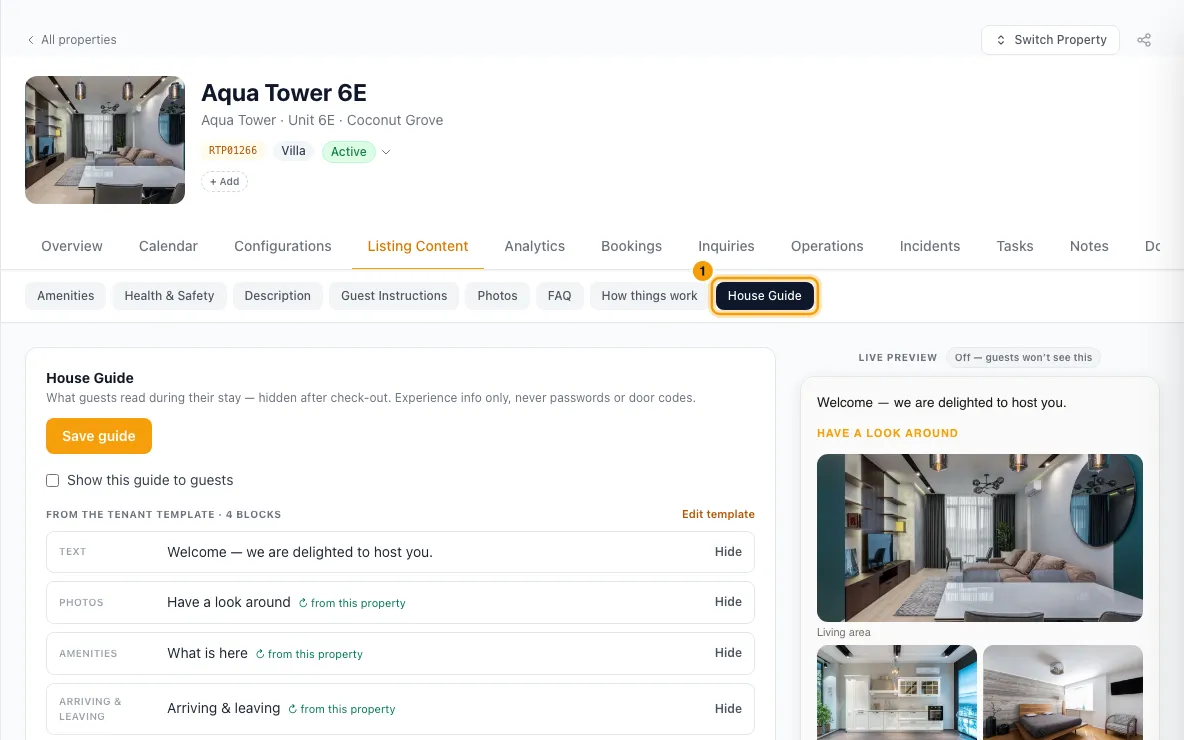Hide the Have a look around block
Screen dimensions: 1184x740
728,602
